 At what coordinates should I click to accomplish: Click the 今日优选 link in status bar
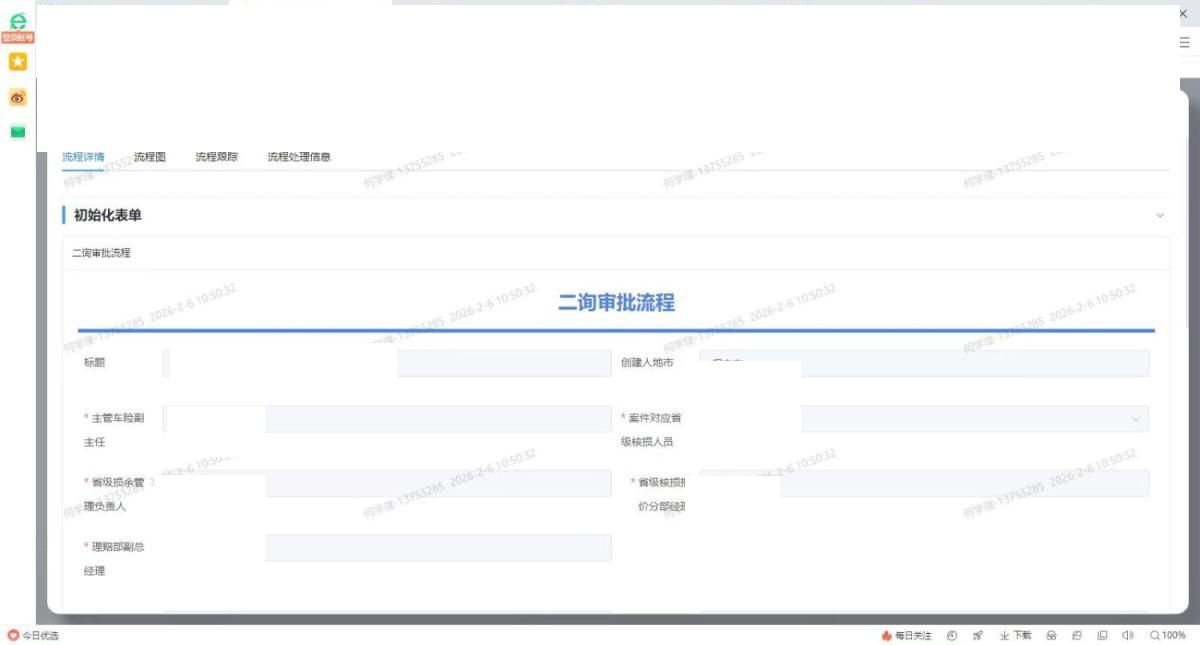coord(34,635)
